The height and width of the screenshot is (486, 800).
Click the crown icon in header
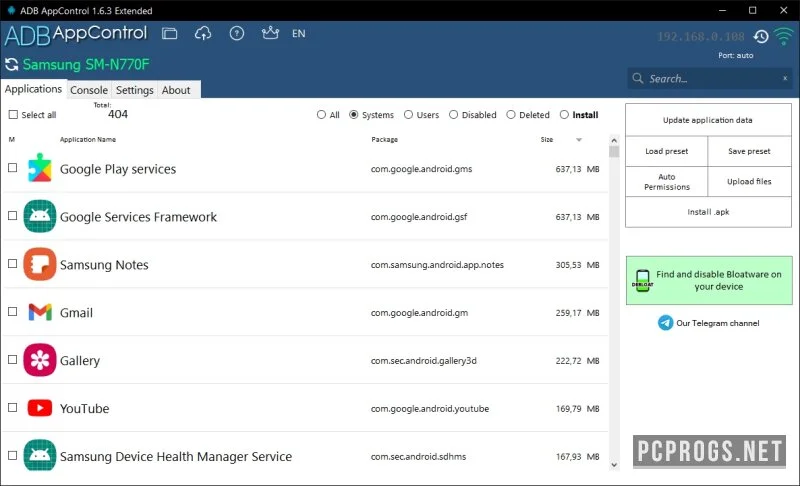[x=270, y=33]
